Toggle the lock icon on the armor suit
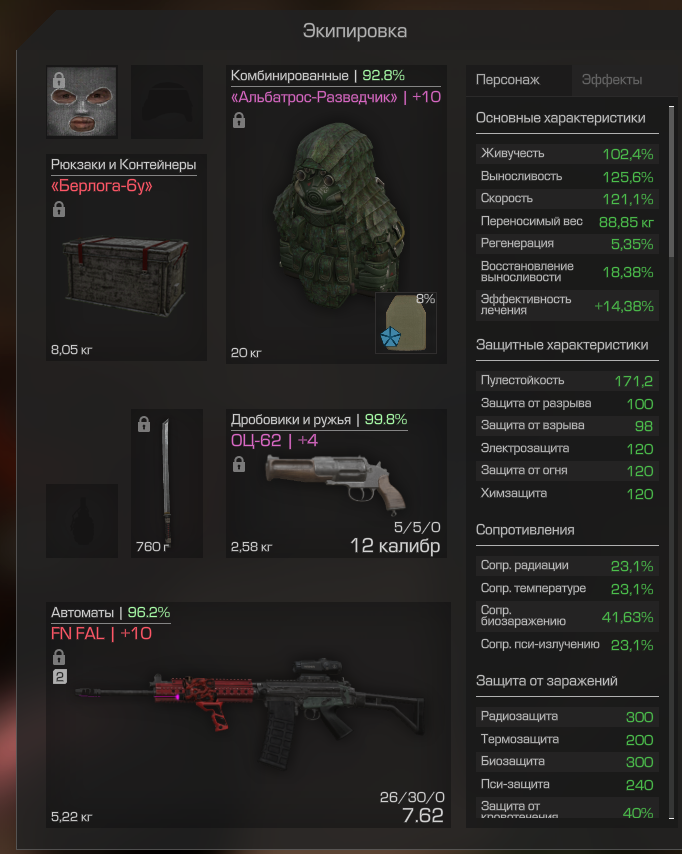Image resolution: width=682 pixels, height=854 pixels. click(x=239, y=120)
